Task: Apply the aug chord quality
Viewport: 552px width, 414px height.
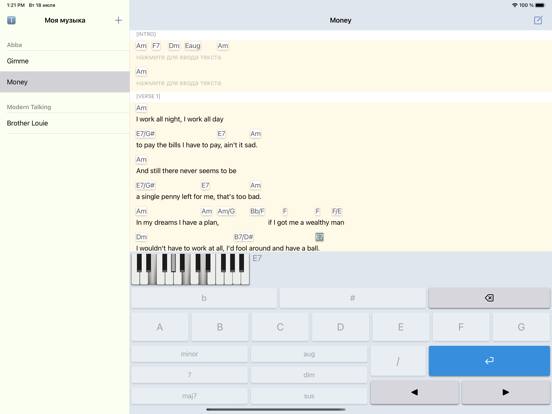Action: (309, 354)
